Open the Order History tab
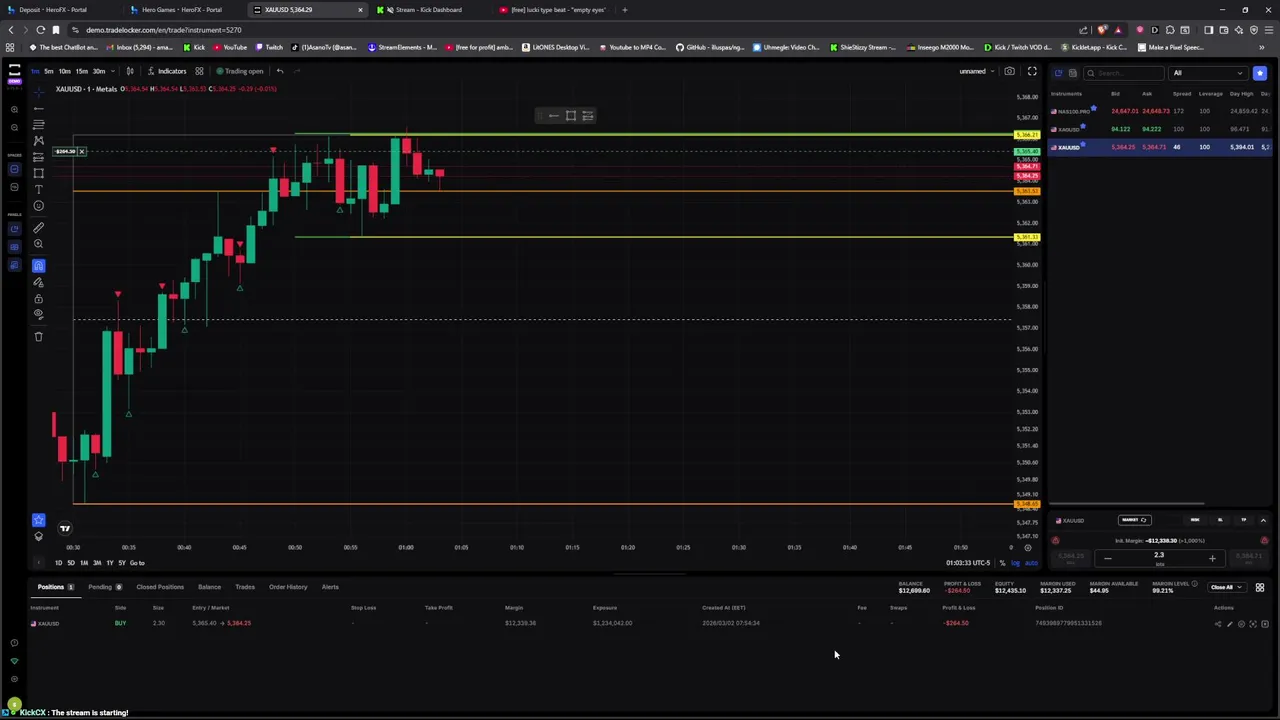Image resolution: width=1280 pixels, height=720 pixels. (288, 587)
